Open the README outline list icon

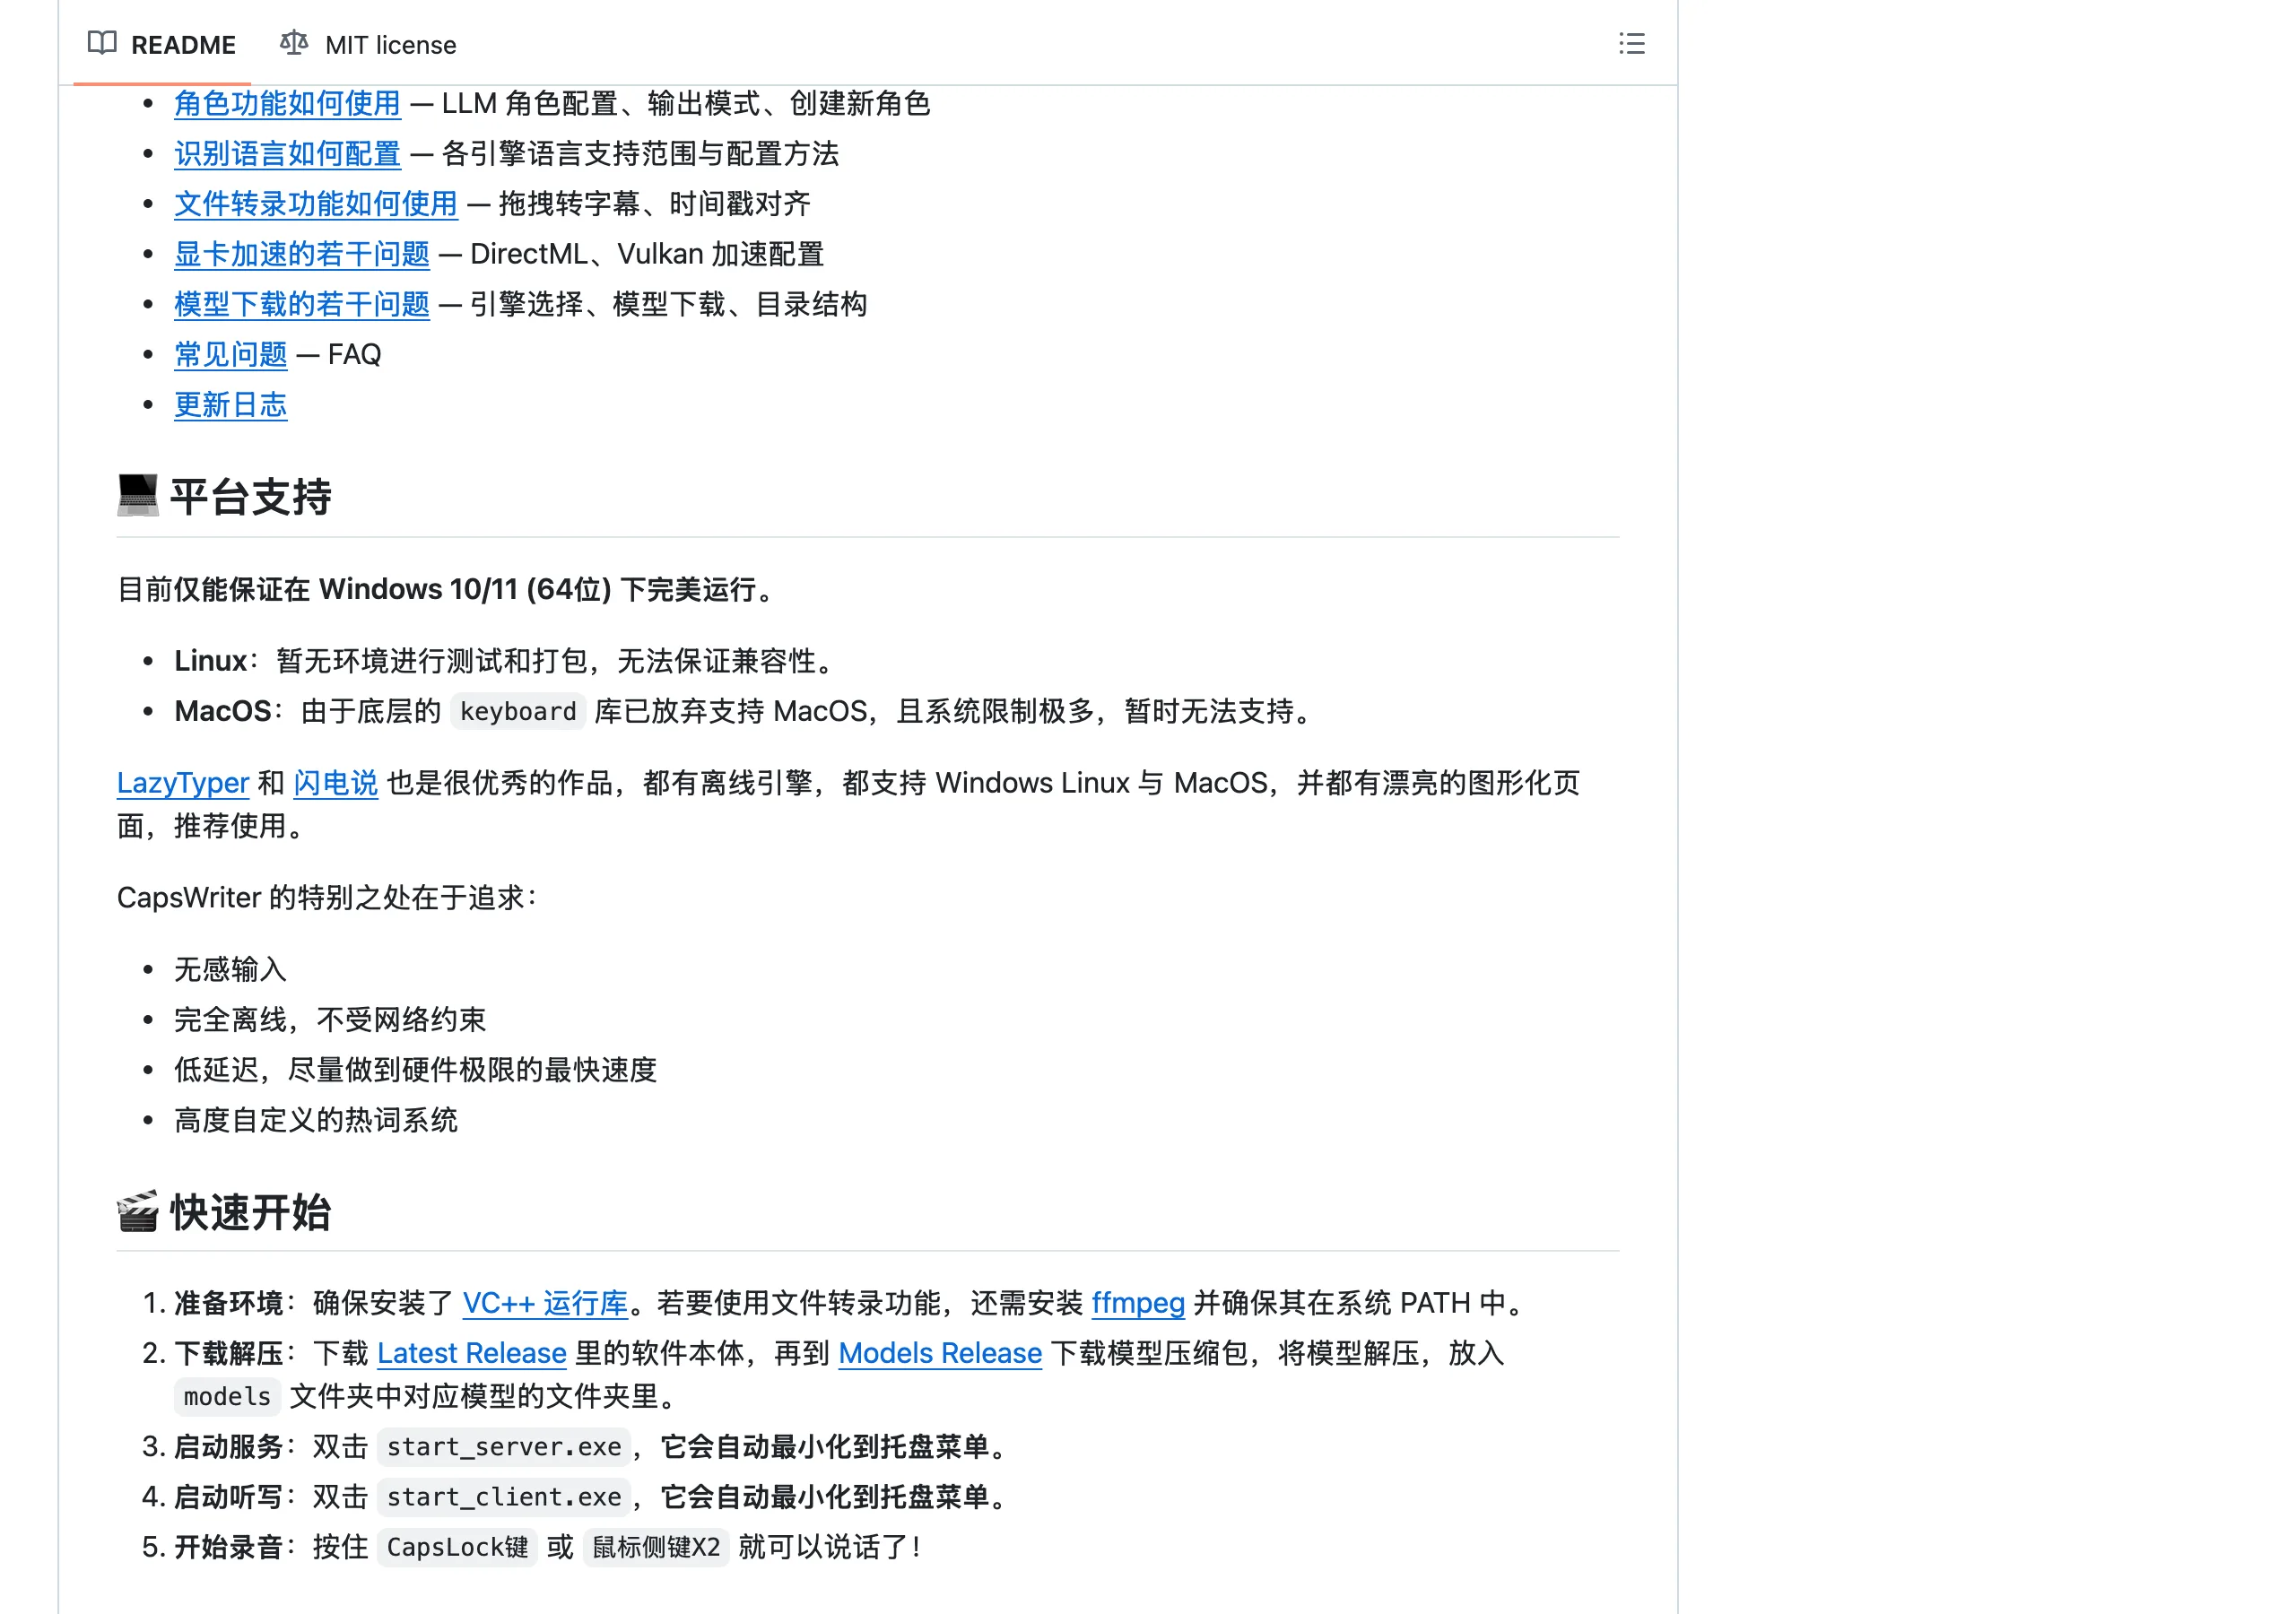(1631, 44)
